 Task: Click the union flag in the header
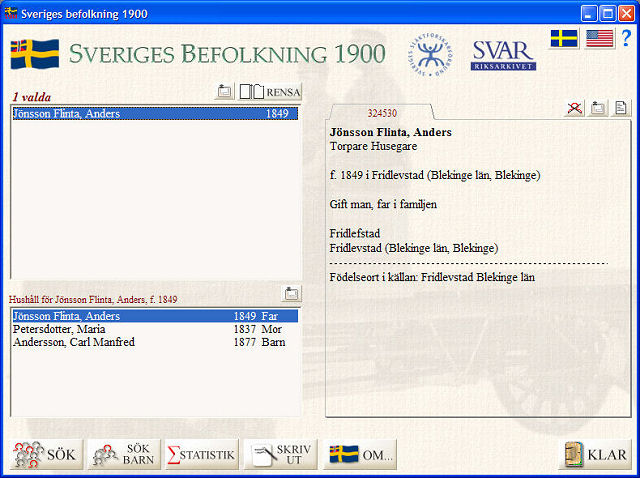pyautogui.click(x=35, y=54)
